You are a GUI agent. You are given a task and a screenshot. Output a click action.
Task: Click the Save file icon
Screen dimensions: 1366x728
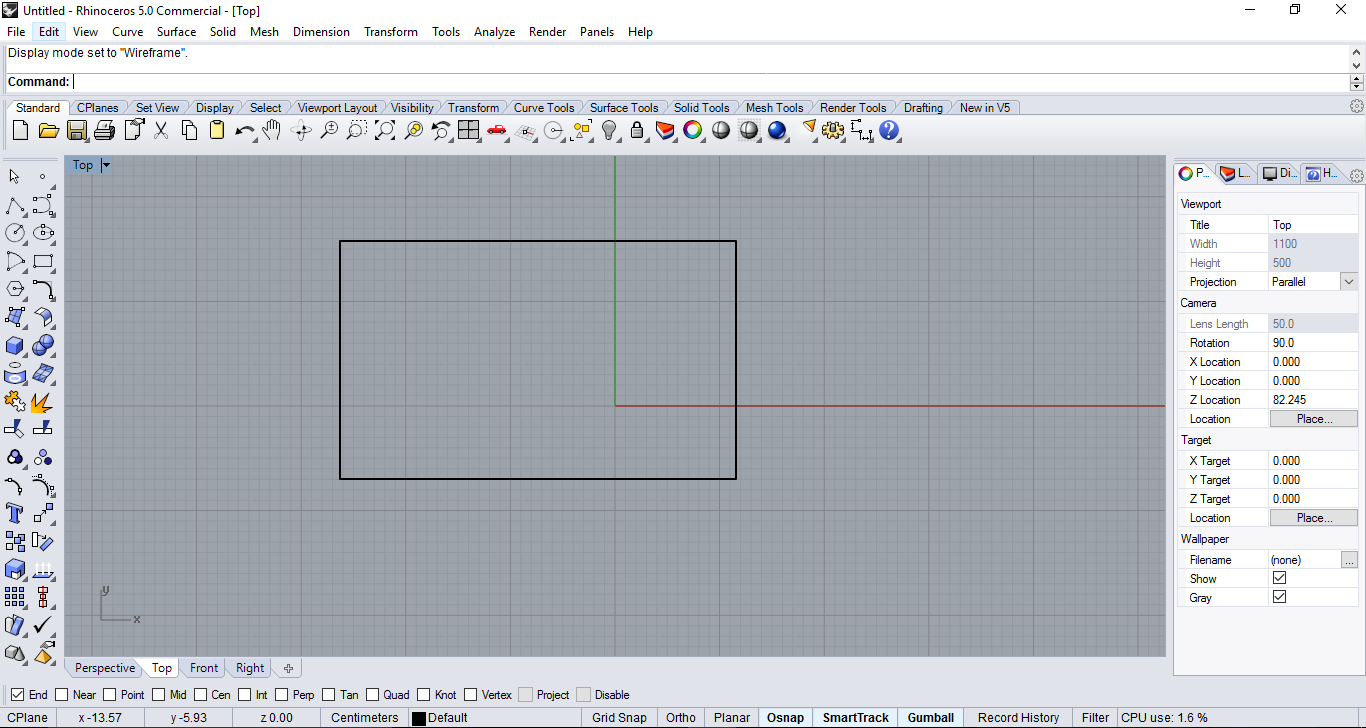tap(76, 130)
